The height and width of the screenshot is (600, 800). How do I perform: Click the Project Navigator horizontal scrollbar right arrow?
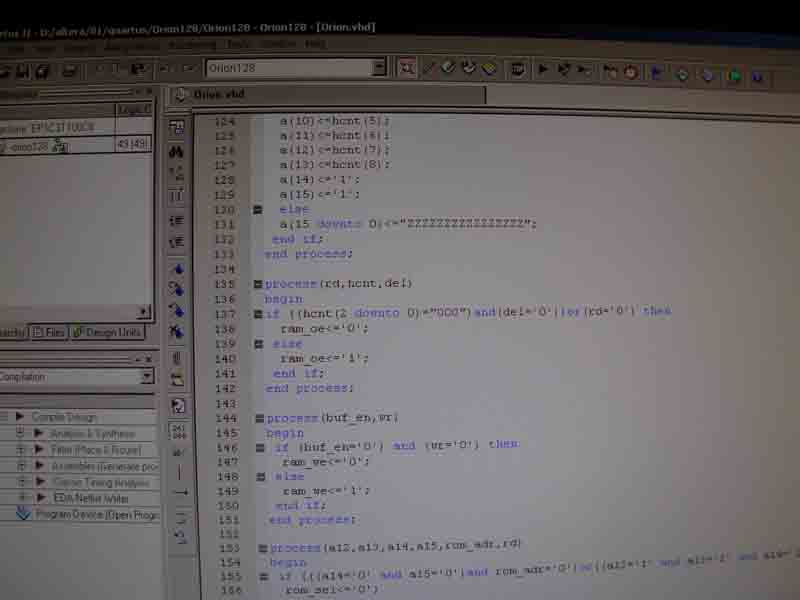[x=143, y=312]
